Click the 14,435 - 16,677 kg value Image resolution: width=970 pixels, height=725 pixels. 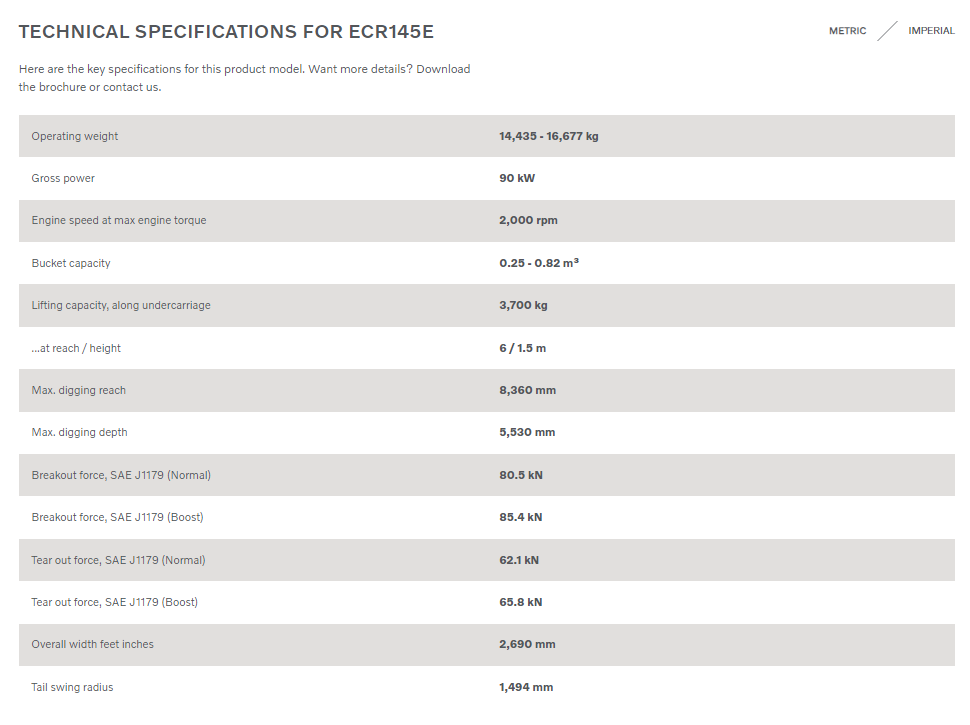(x=549, y=136)
